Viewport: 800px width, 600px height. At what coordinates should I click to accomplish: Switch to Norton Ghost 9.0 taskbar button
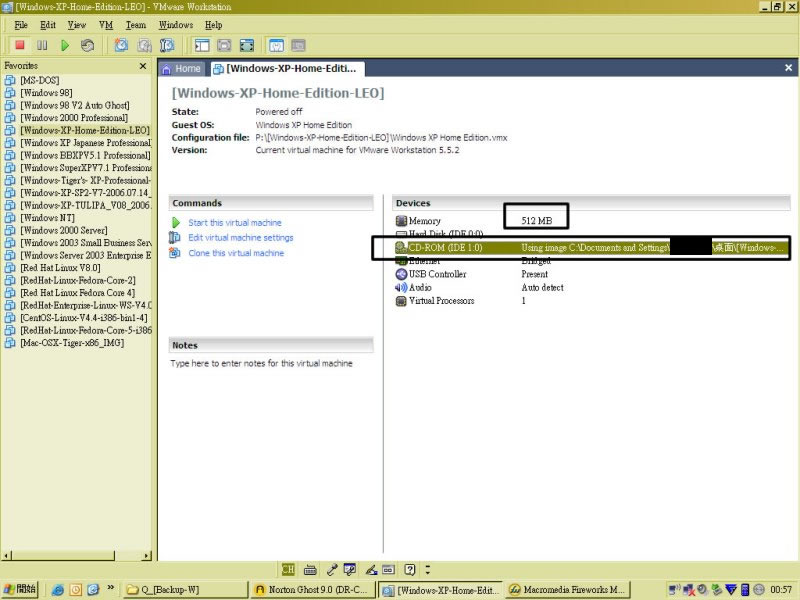[x=312, y=590]
